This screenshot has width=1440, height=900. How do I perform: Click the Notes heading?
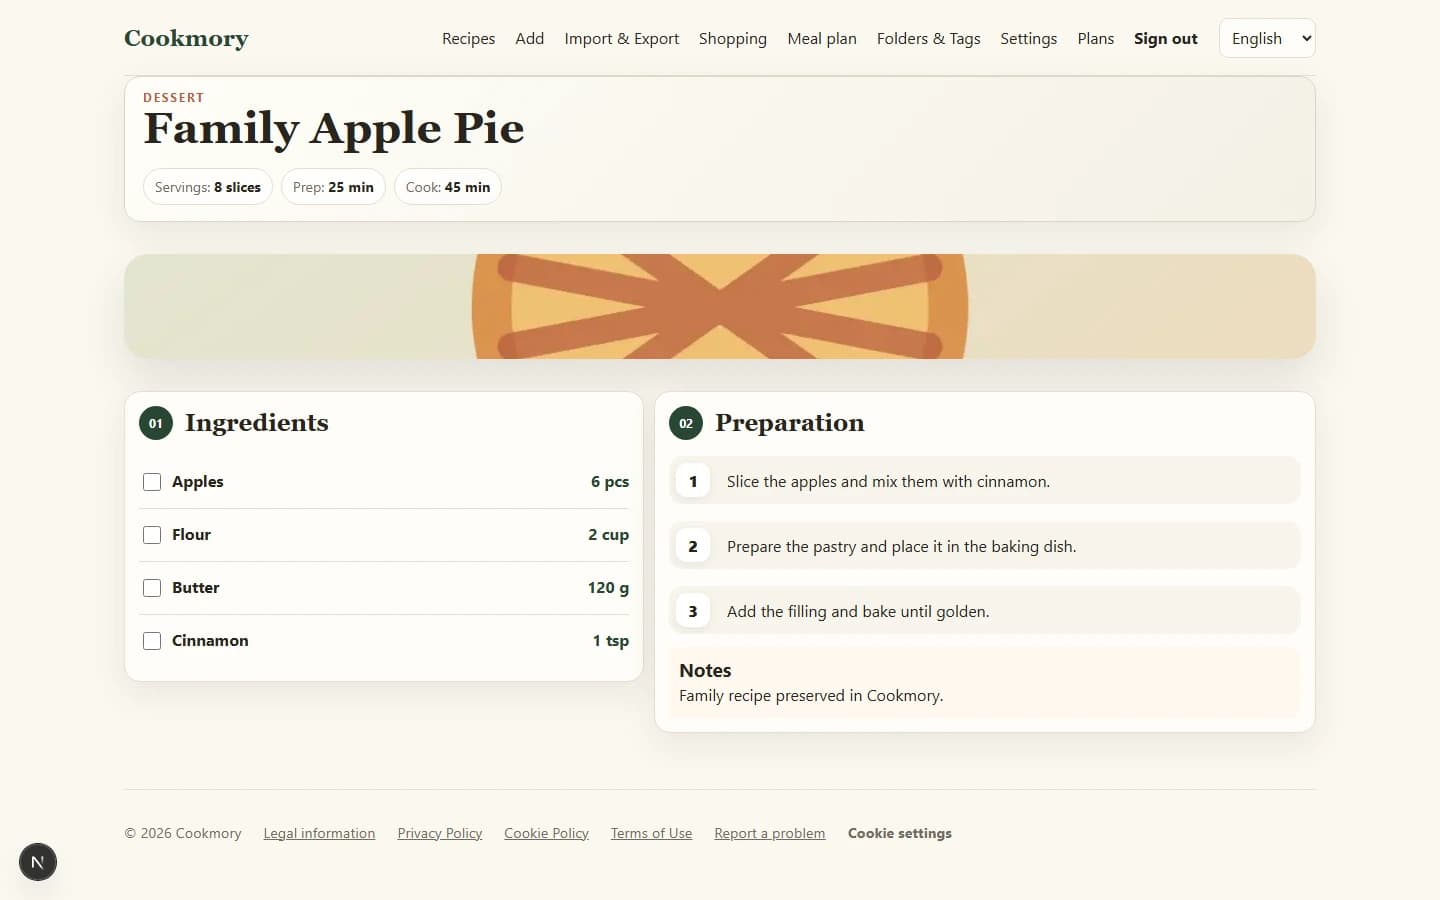705,670
